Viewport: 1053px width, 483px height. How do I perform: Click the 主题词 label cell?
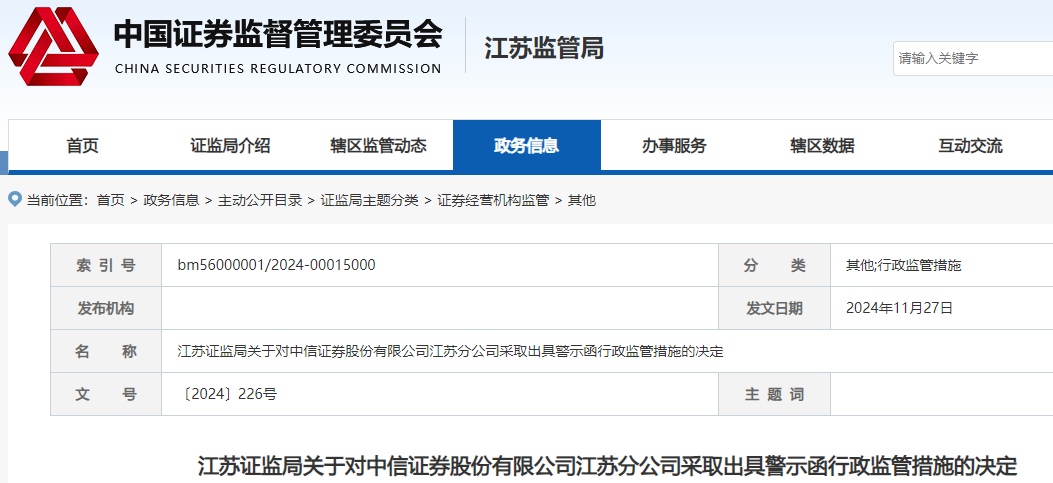pyautogui.click(x=774, y=394)
